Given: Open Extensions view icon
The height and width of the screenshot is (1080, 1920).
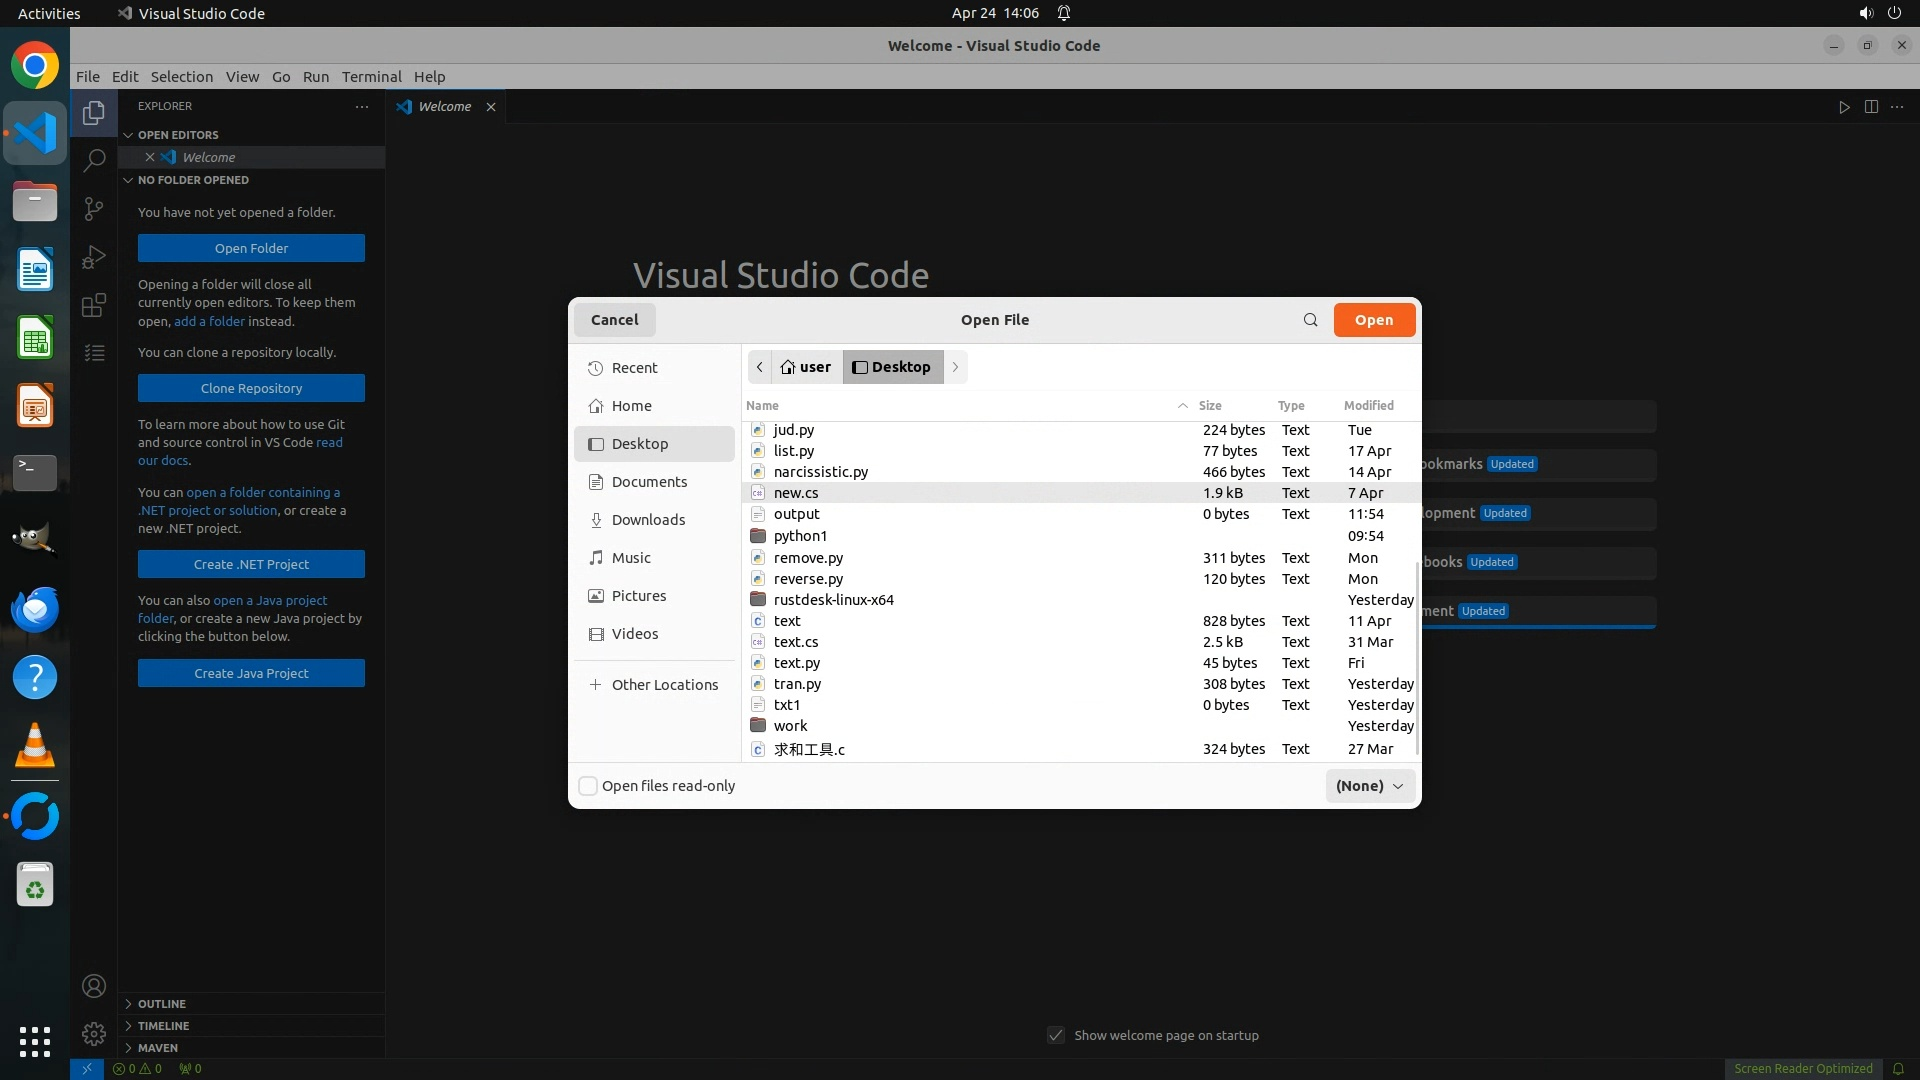Looking at the screenshot, I should (x=94, y=305).
